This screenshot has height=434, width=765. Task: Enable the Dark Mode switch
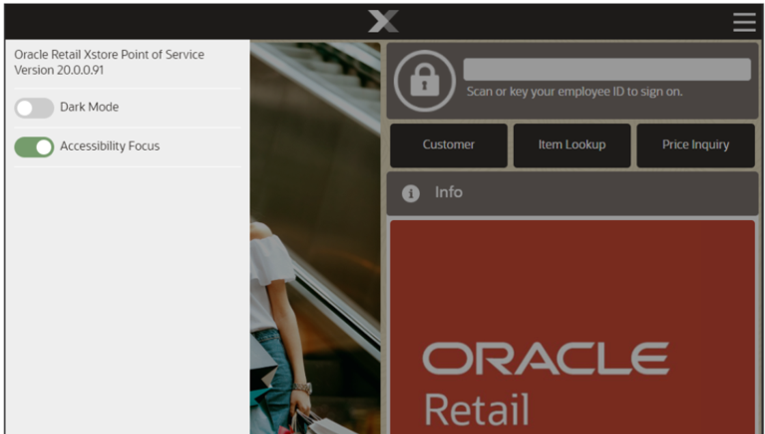pos(34,108)
